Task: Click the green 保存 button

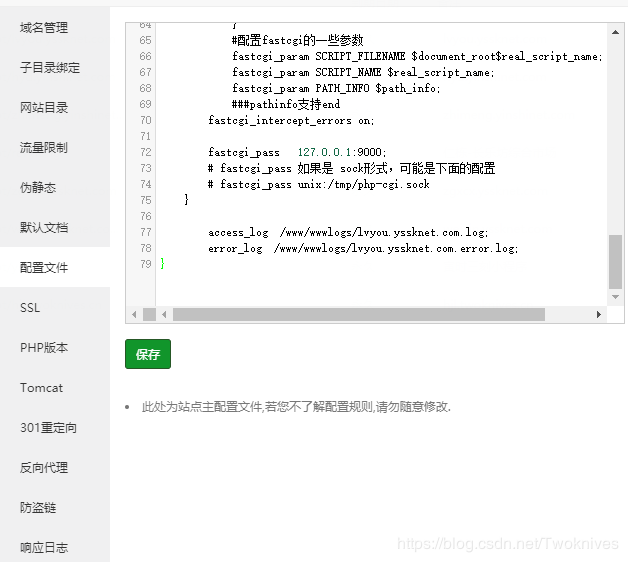Action: pyautogui.click(x=148, y=354)
